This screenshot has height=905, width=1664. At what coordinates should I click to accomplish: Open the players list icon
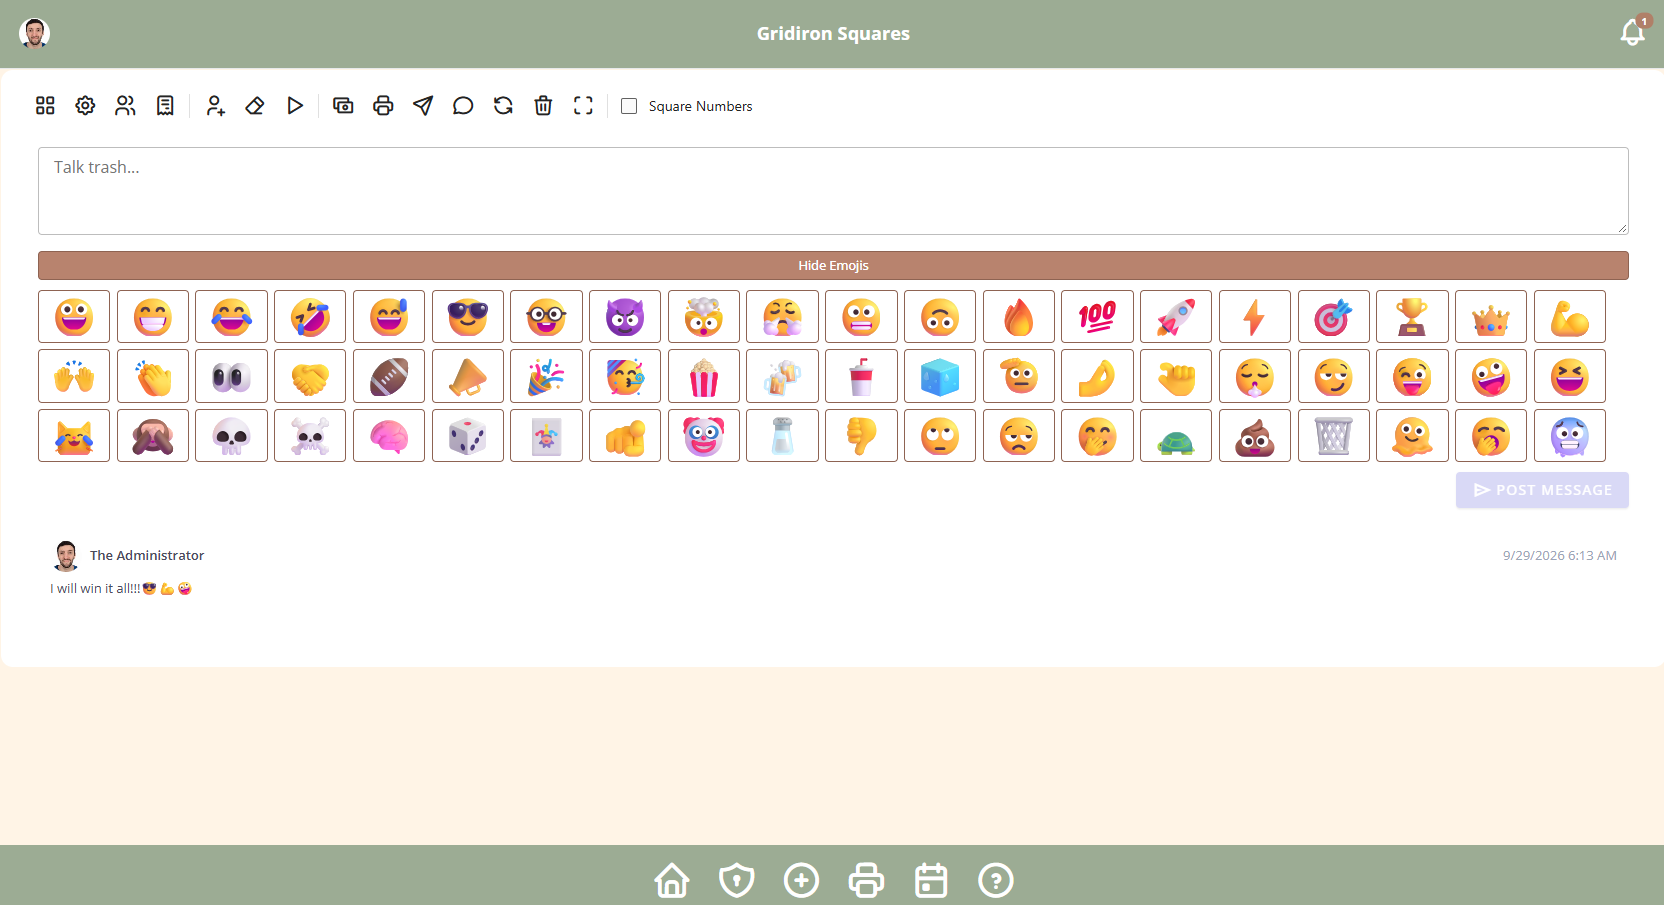coord(125,106)
